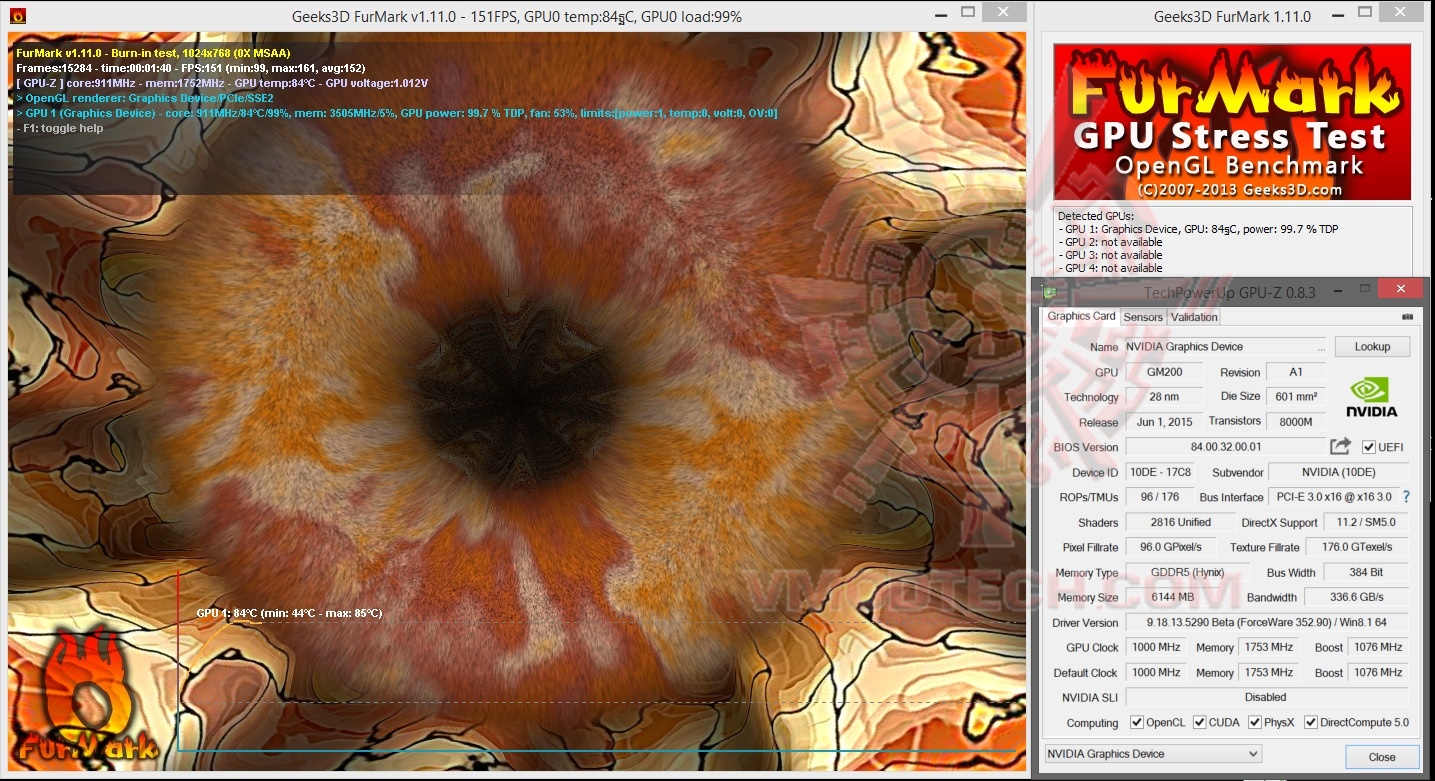Click the NVIDIA logo in GPU-Z
Viewport: 1435px width, 781px height.
click(x=1372, y=396)
